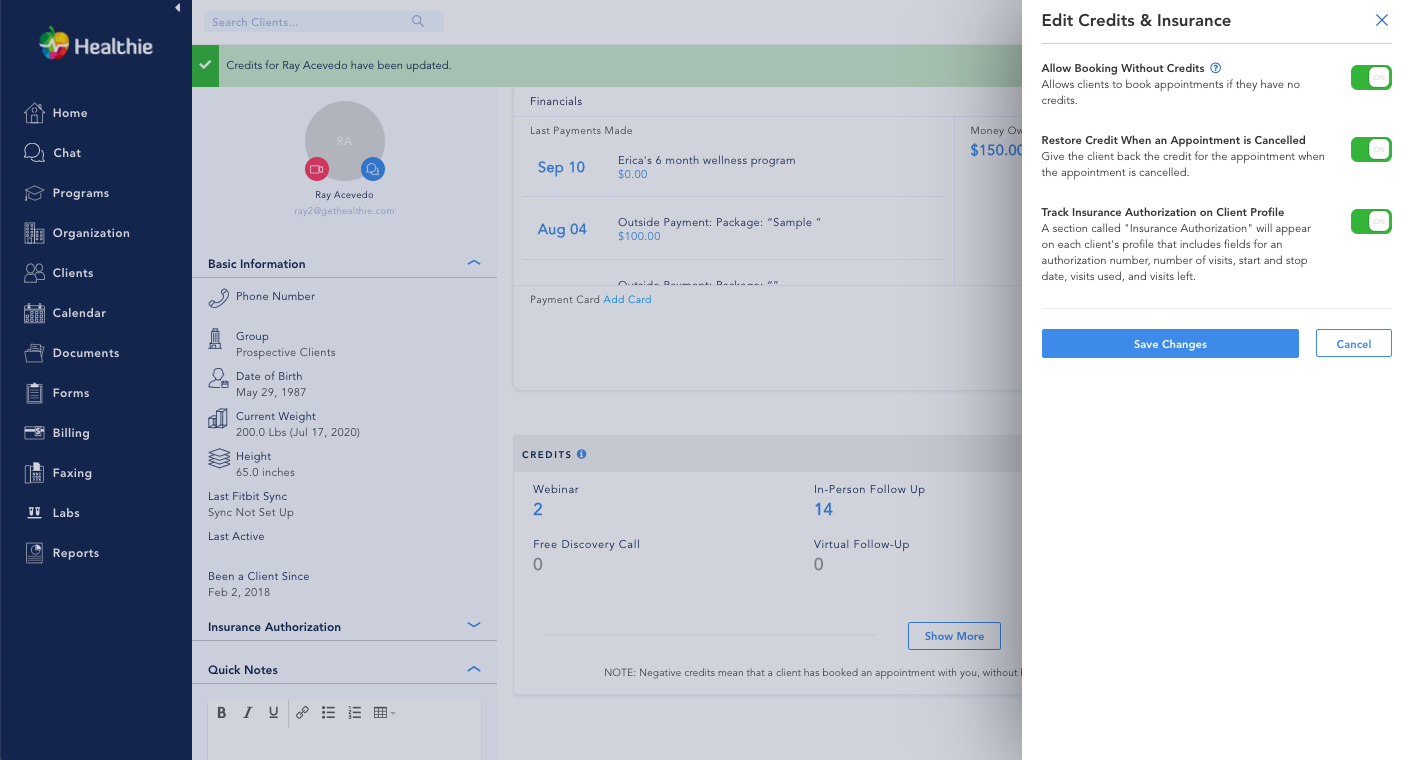1409x760 pixels.
Task: Insert a link in Quick Notes
Action: [302, 713]
